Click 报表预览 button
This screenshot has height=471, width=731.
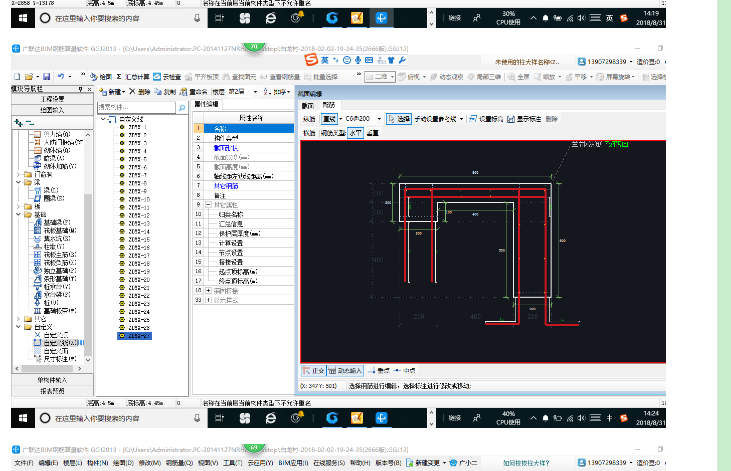52,391
